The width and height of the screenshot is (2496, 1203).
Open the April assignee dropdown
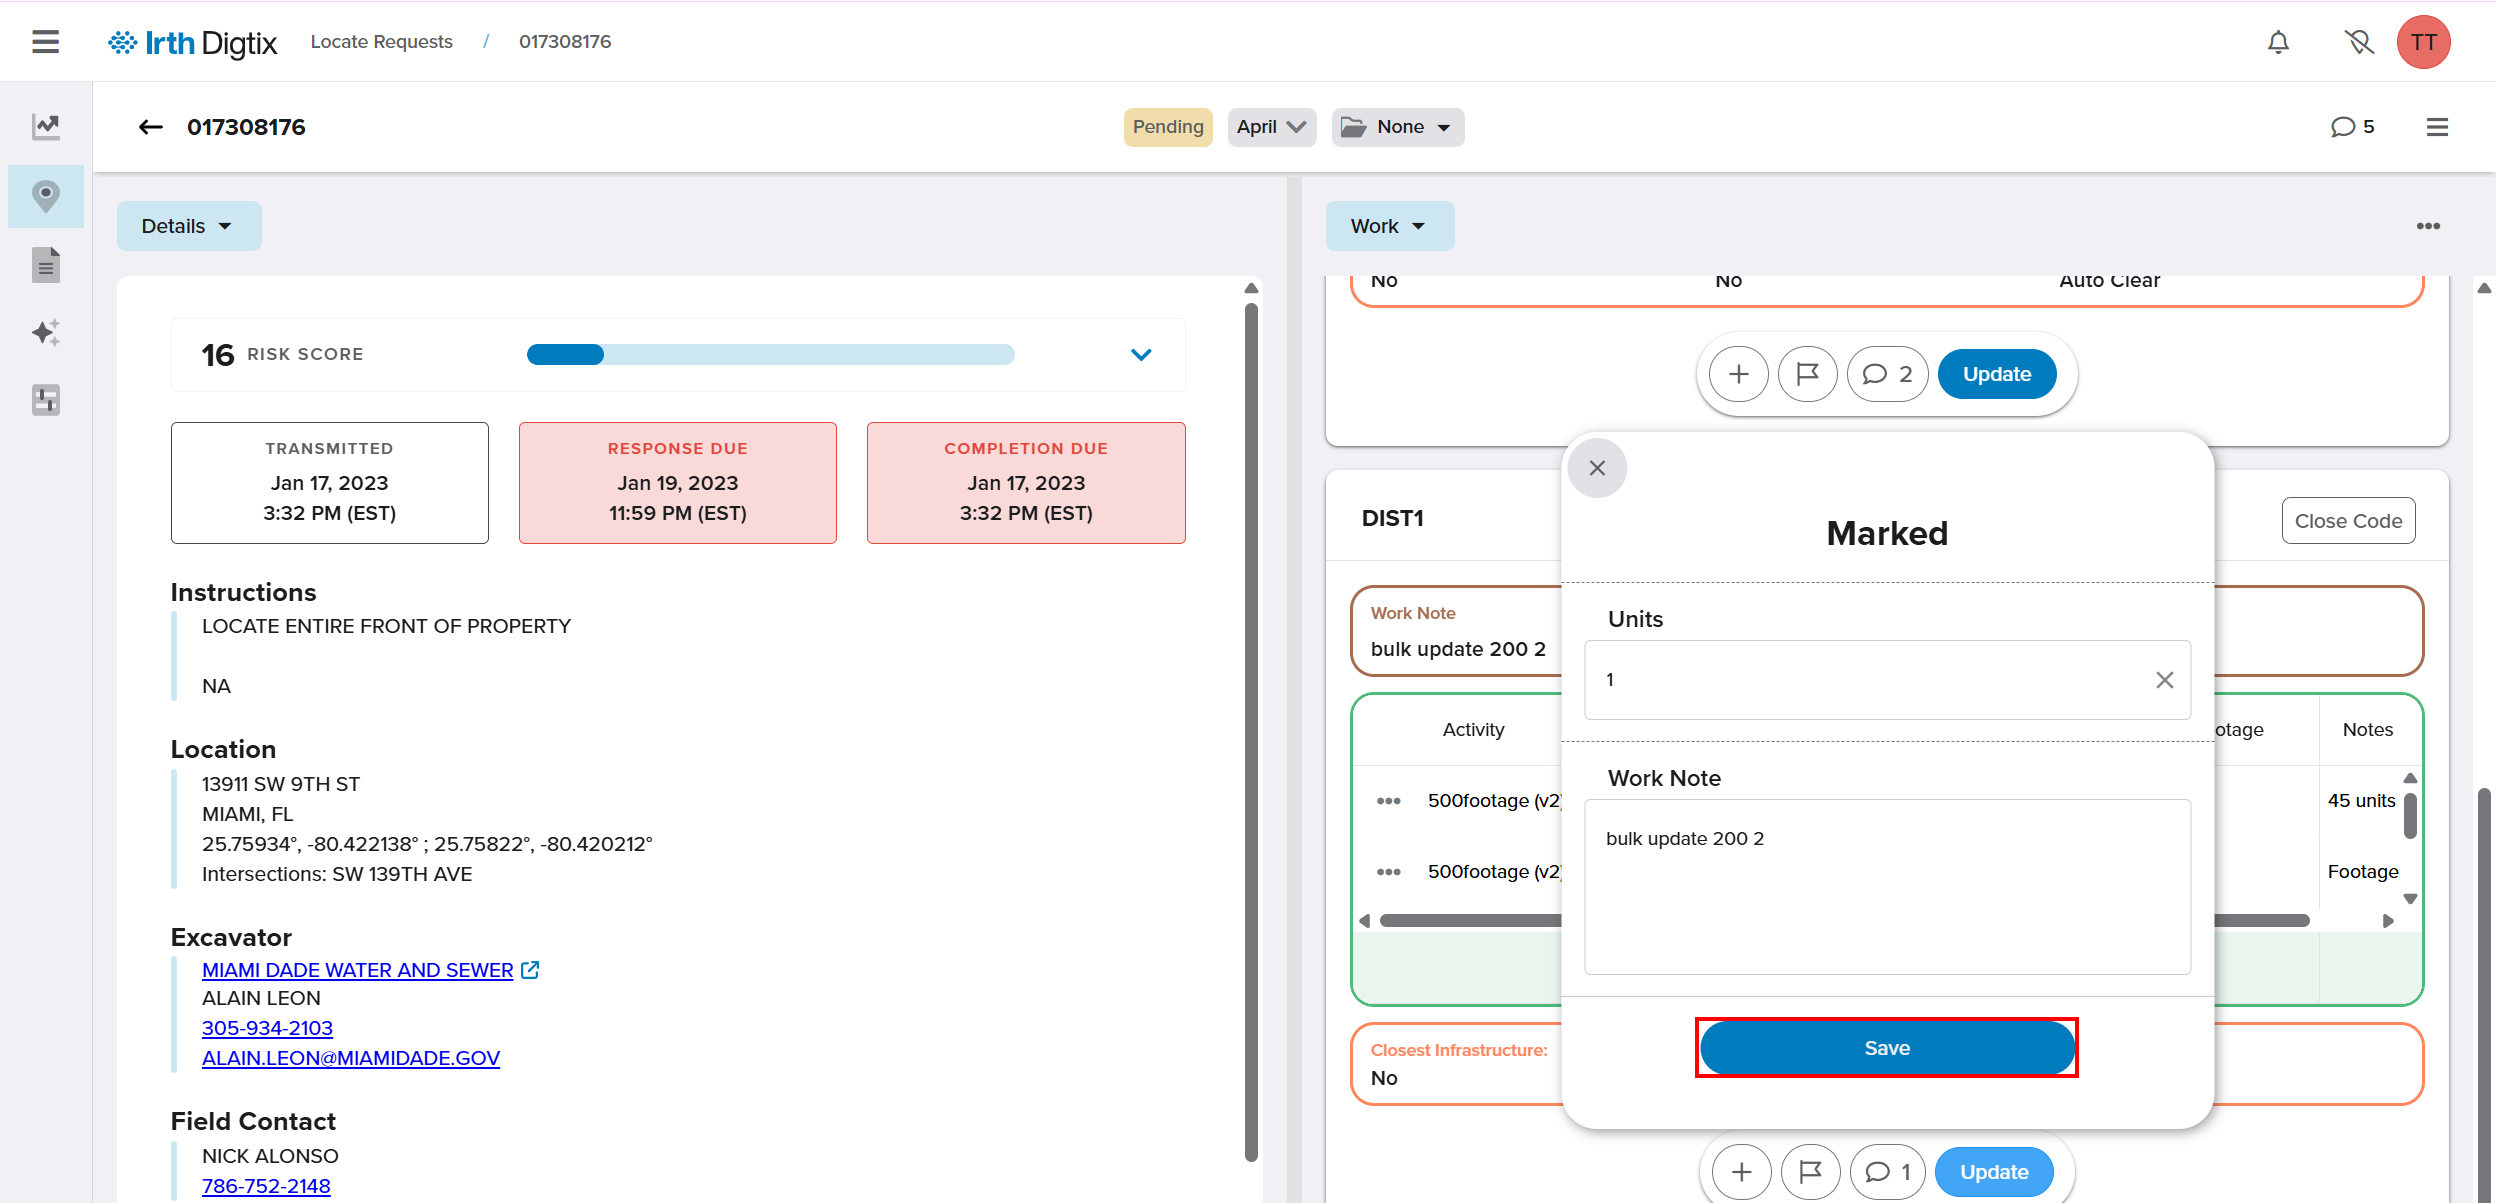1271,127
